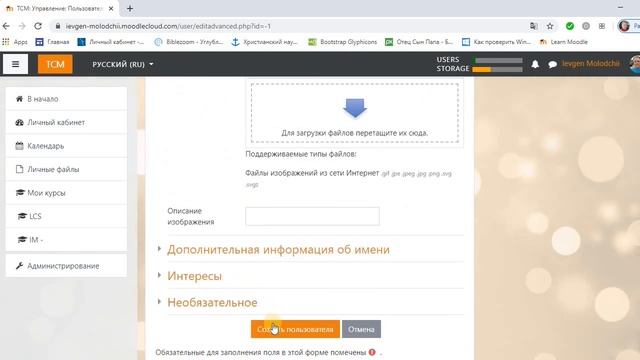Image resolution: width=640 pixels, height=360 pixels.
Task: Click the dashboard icon beside Личный кабинет
Action: 19,122
